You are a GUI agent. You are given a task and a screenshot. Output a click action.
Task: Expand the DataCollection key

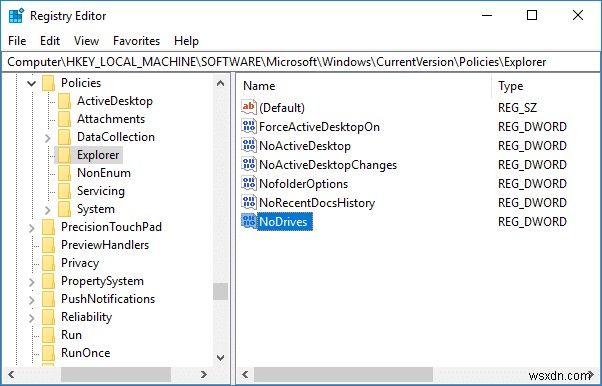(x=48, y=138)
